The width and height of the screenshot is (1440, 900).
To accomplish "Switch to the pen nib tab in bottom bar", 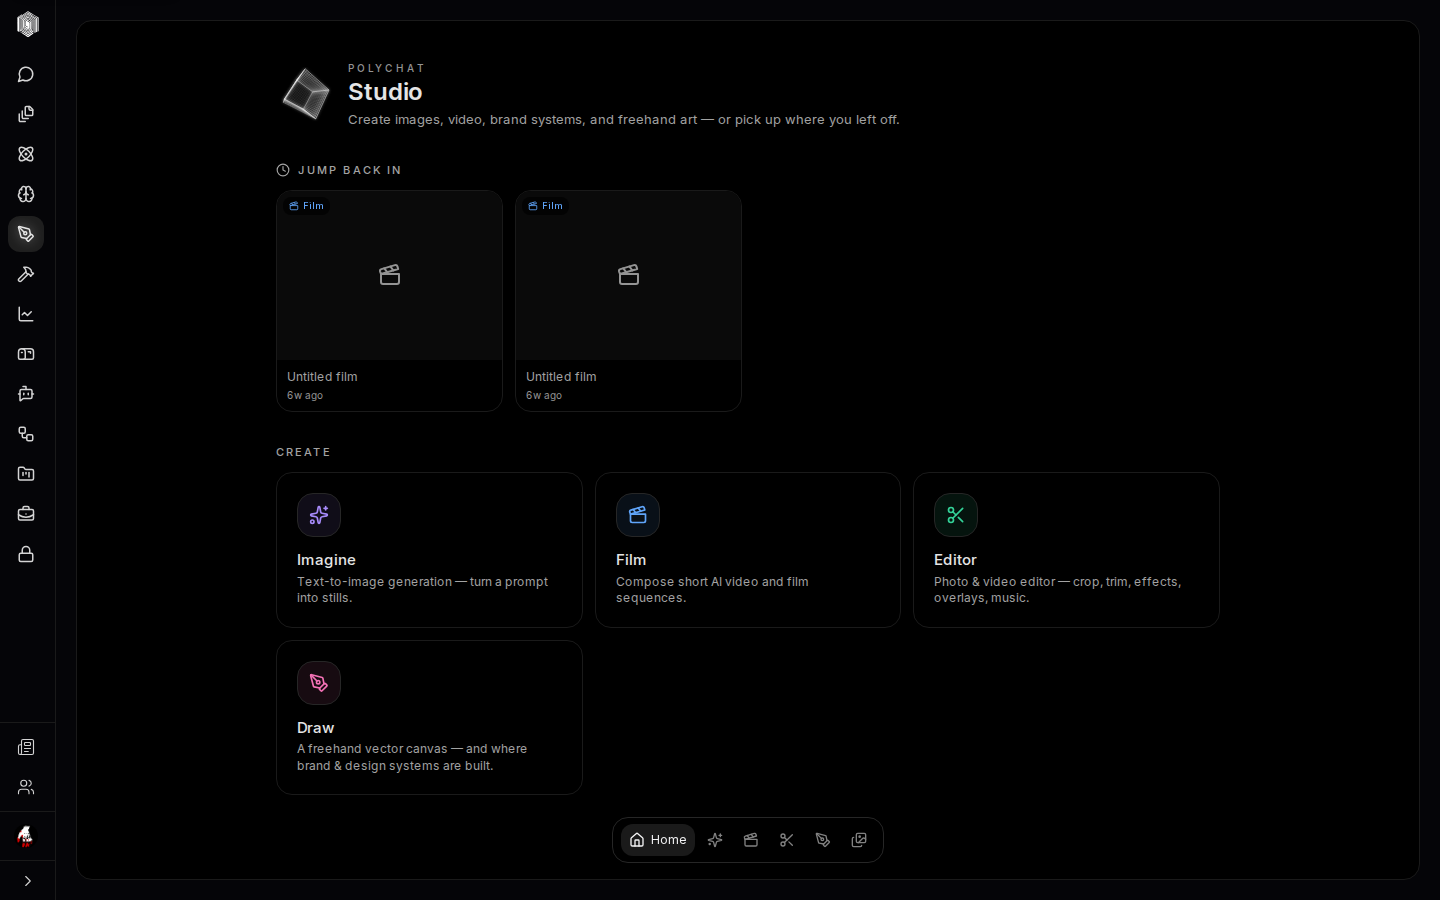I will click(823, 840).
